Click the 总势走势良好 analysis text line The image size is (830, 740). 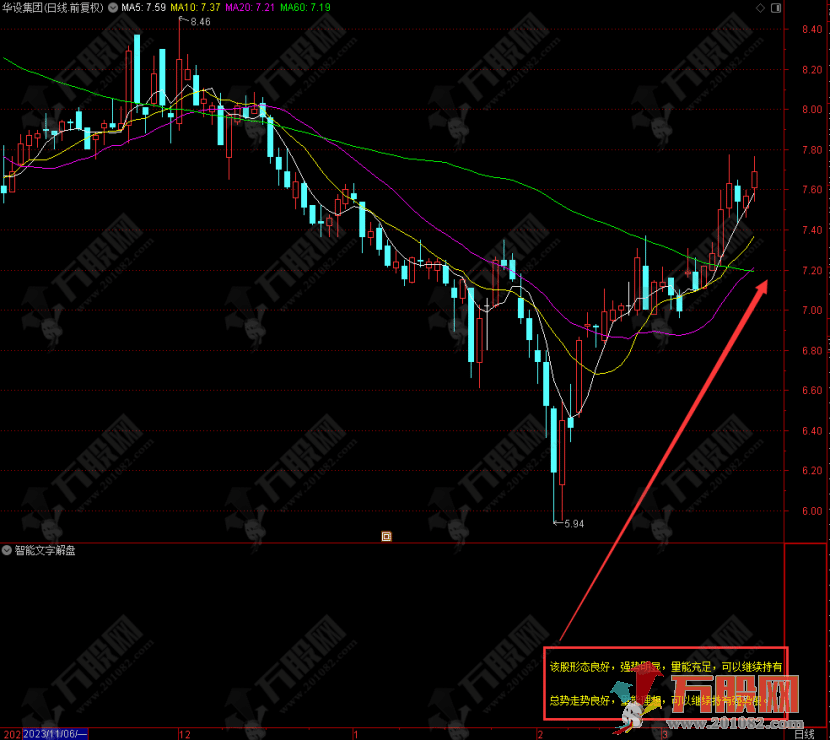(x=650, y=700)
